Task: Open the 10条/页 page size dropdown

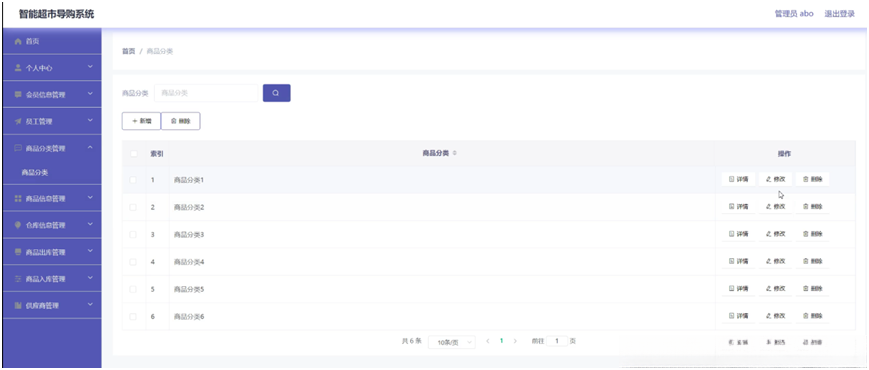Action: click(x=452, y=342)
